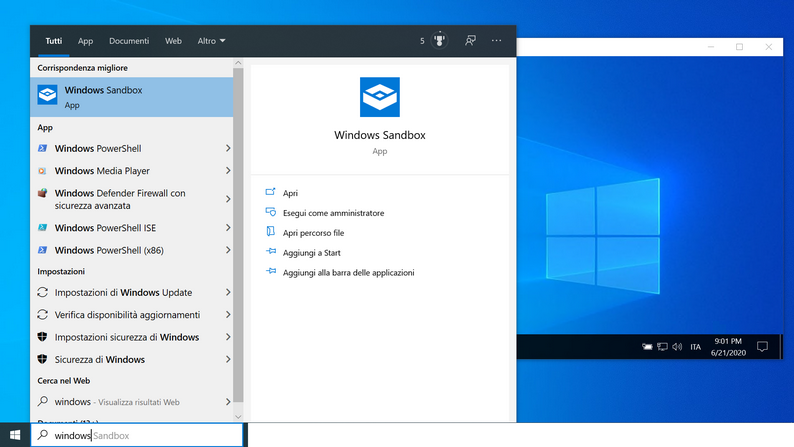Switch to the Documenti tab
The height and width of the screenshot is (447, 794).
[x=129, y=41]
